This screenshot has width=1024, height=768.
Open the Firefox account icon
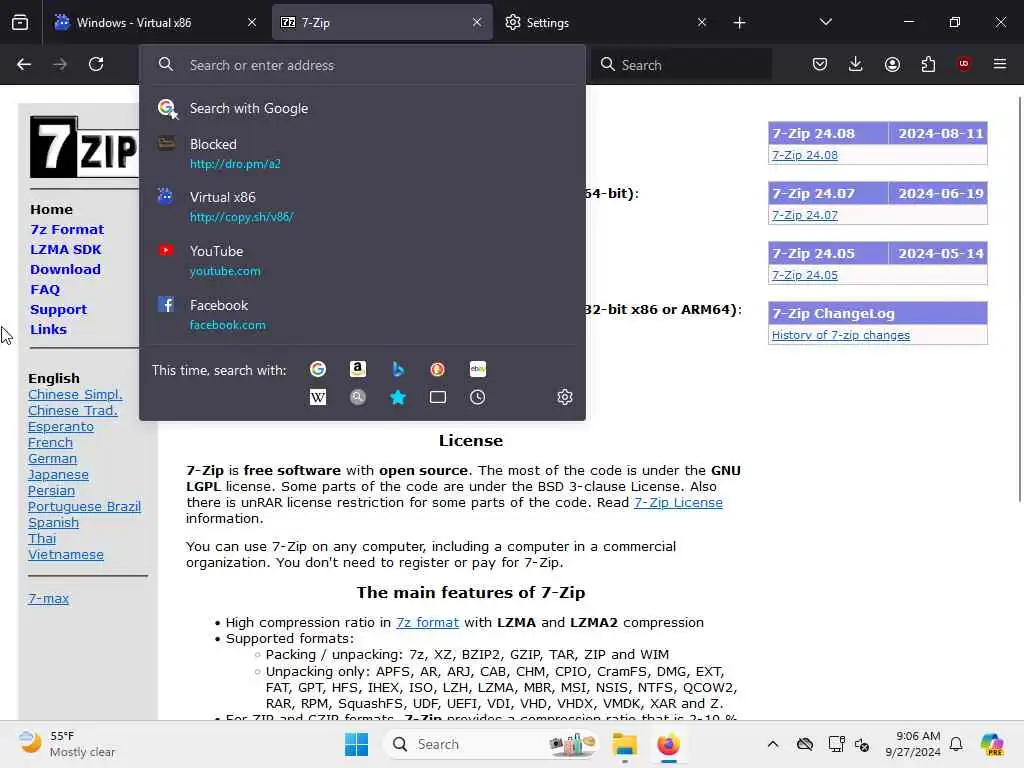point(892,64)
